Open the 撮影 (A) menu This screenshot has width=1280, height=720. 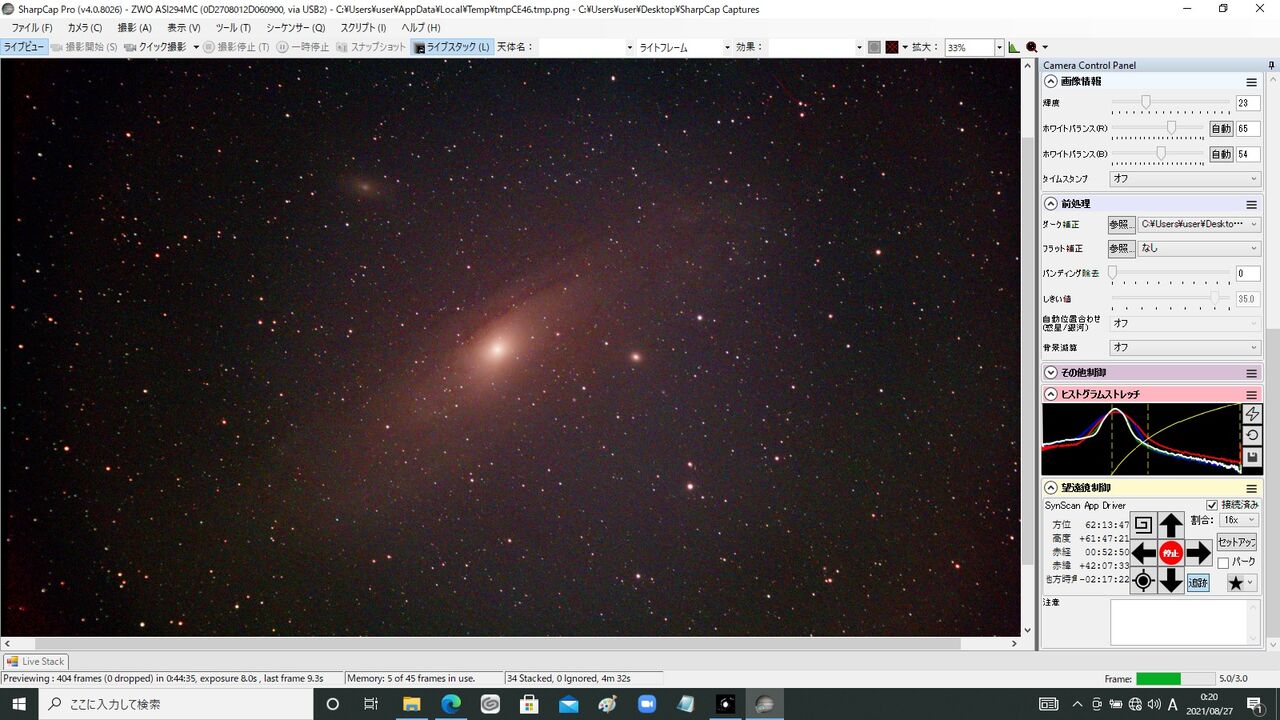(134, 28)
